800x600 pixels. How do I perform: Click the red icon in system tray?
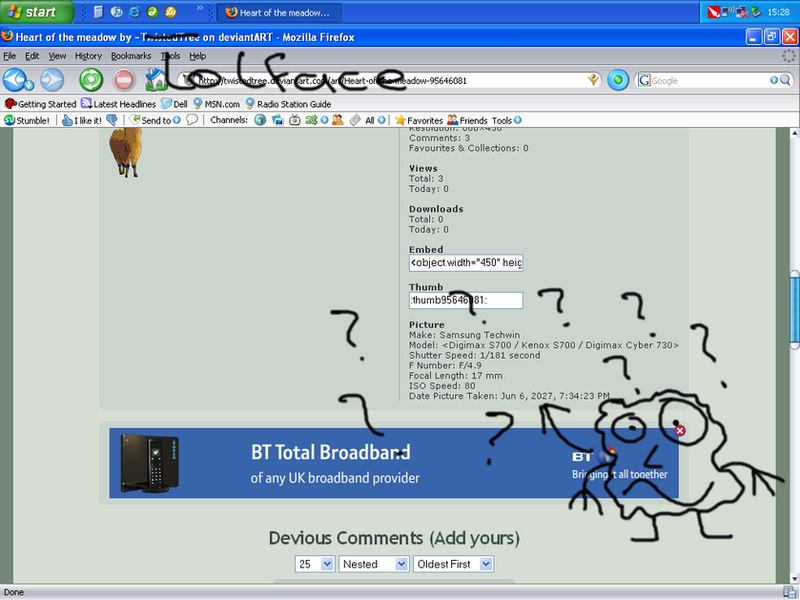(x=714, y=12)
